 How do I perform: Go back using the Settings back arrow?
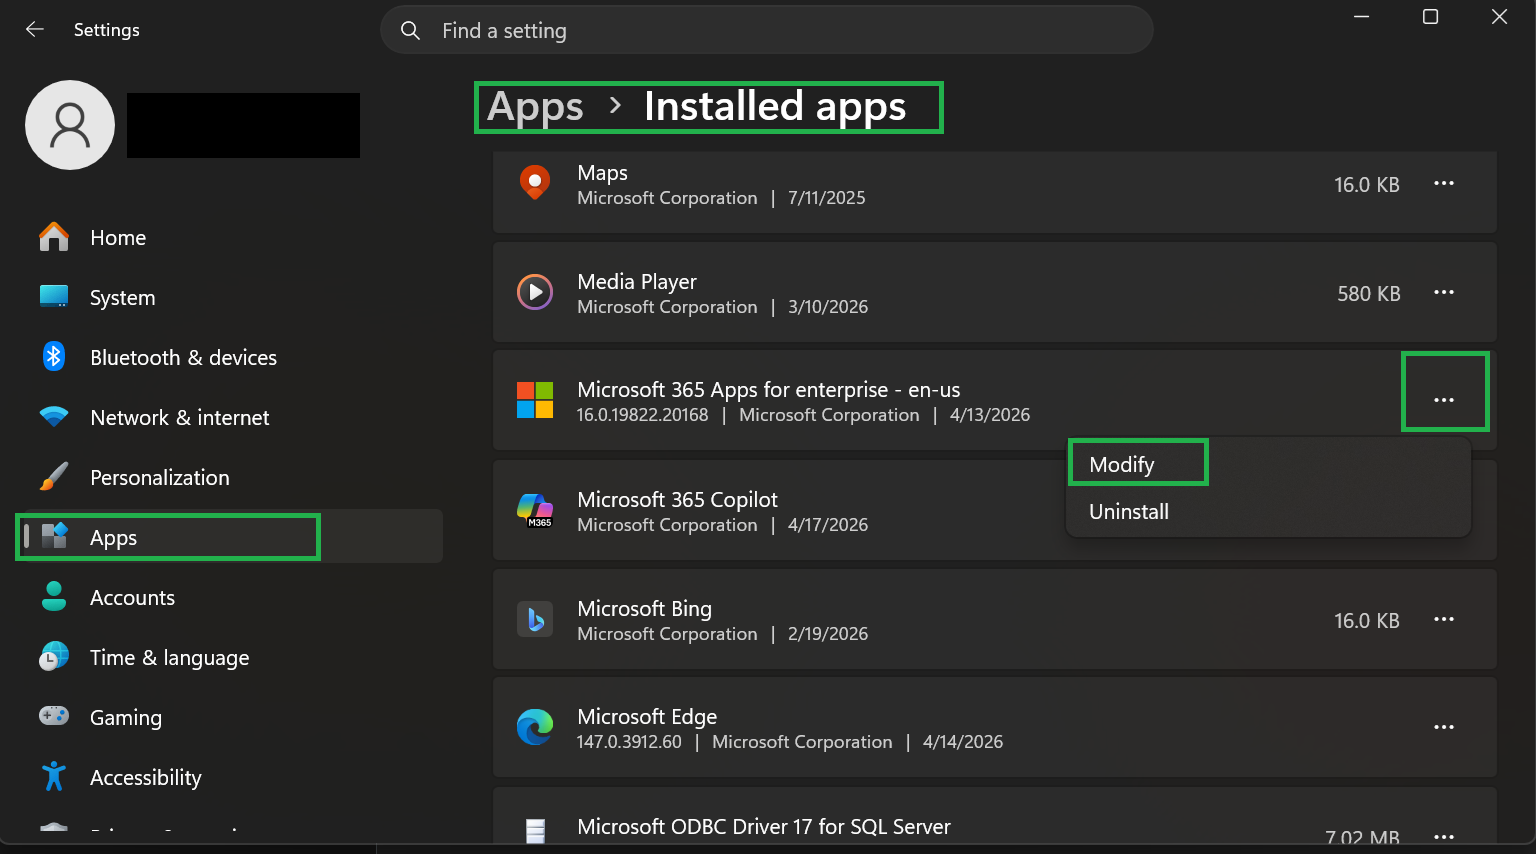(35, 30)
